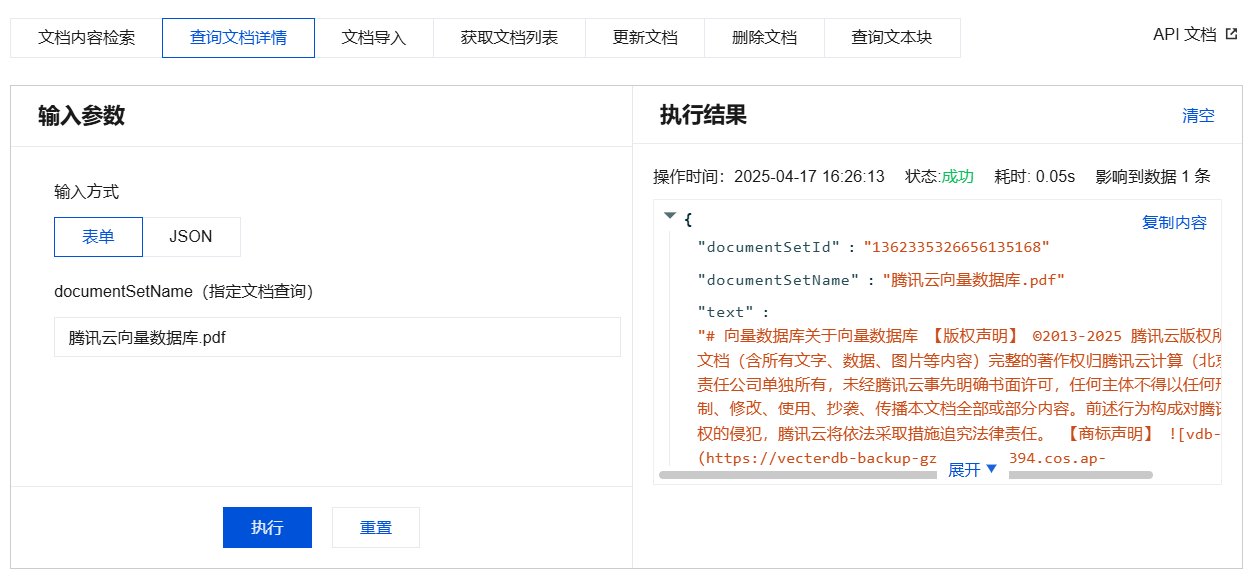The height and width of the screenshot is (569, 1247).
Task: Switch to the 文档导入 tab
Action: 374,38
